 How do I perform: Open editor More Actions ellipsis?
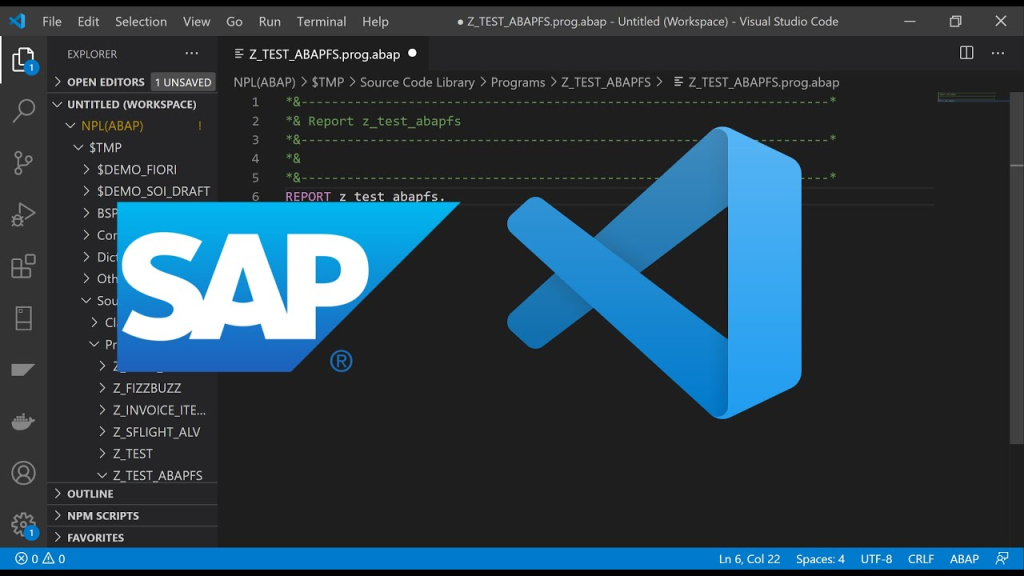tap(998, 53)
